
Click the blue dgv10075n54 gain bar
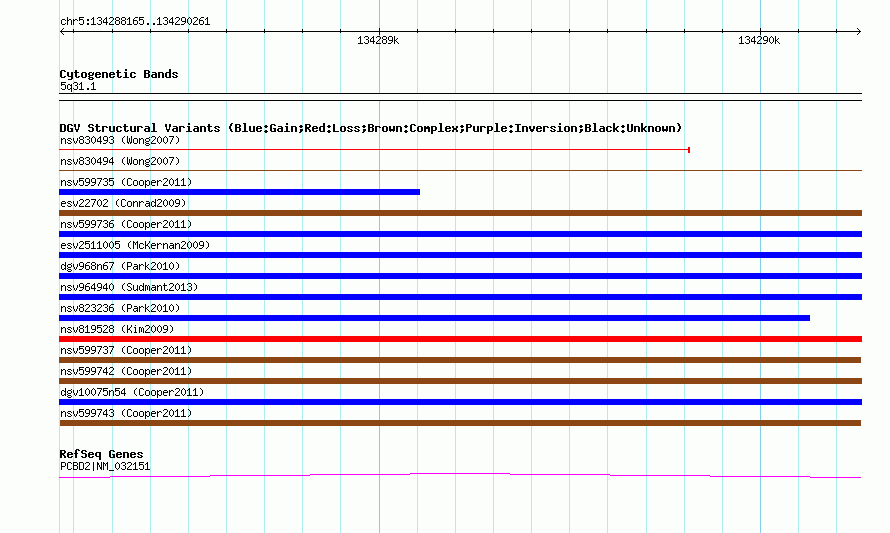click(x=460, y=402)
